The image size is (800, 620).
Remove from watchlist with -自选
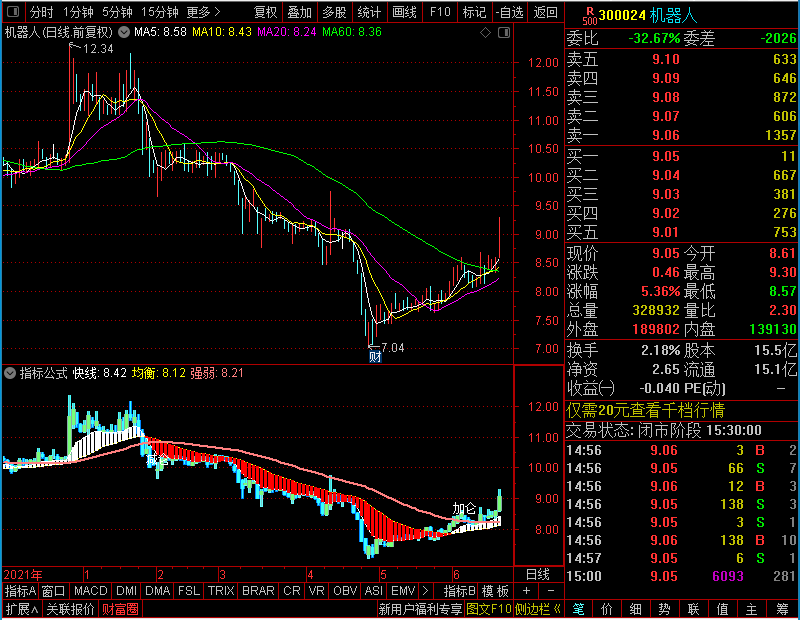coord(510,12)
